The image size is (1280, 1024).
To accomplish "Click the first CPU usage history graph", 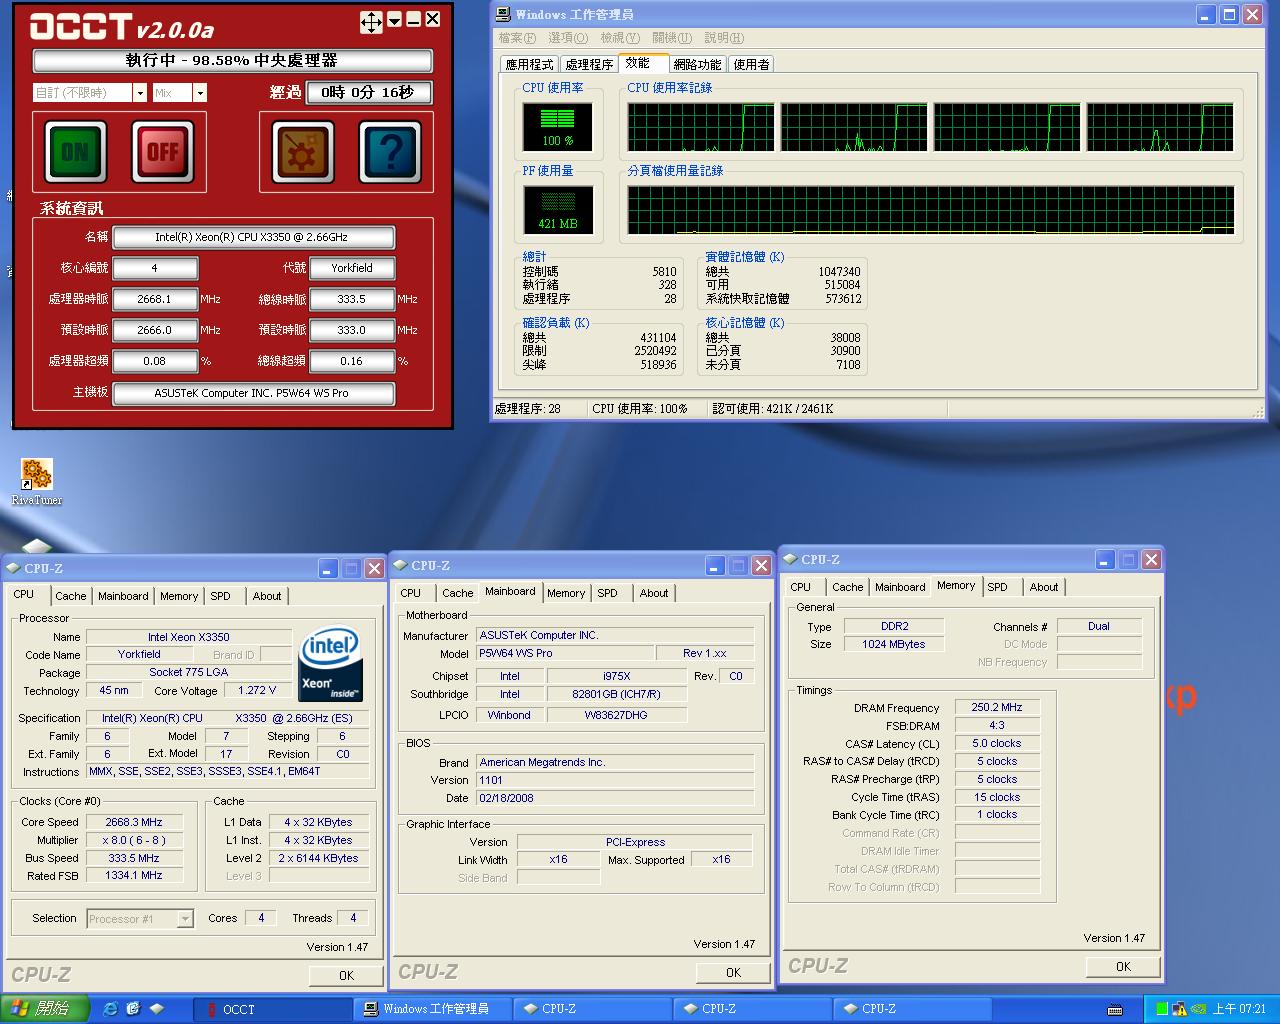I will coord(701,127).
